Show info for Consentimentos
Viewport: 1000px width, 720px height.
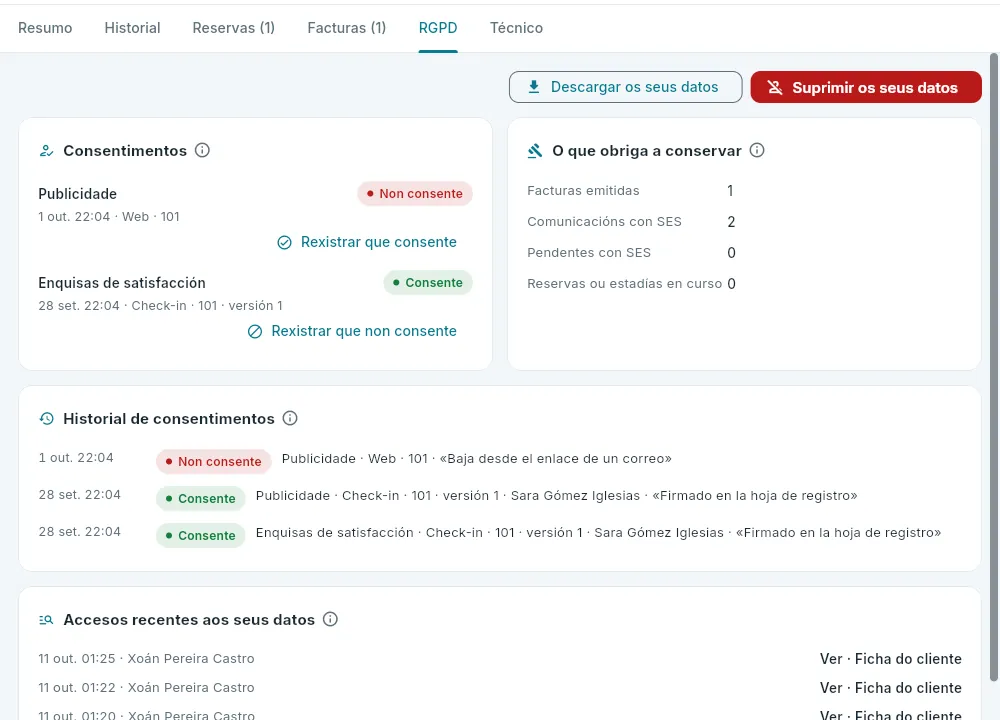click(202, 151)
